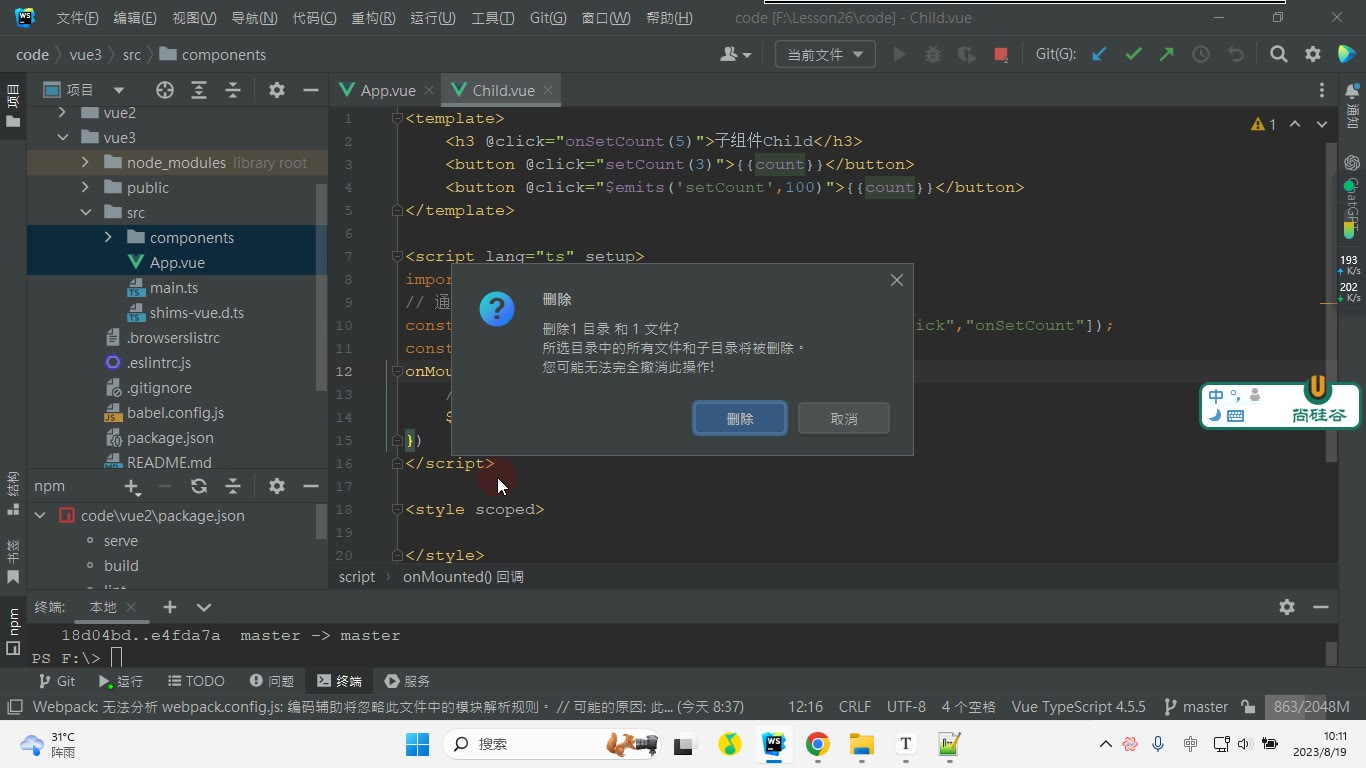Click the Git commit checkmark icon

click(1133, 55)
